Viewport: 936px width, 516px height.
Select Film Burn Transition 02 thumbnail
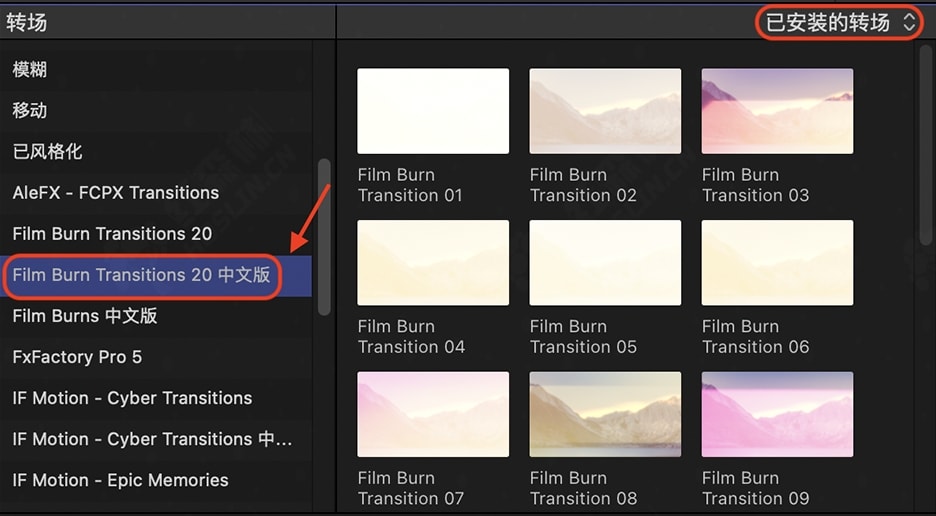pos(605,111)
